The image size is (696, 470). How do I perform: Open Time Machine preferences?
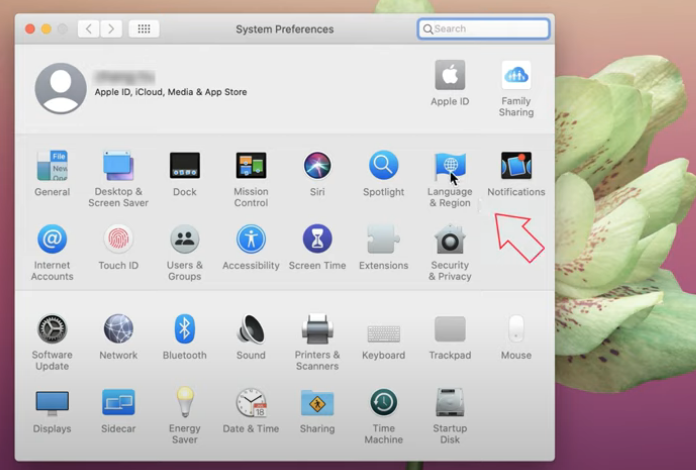pyautogui.click(x=383, y=403)
